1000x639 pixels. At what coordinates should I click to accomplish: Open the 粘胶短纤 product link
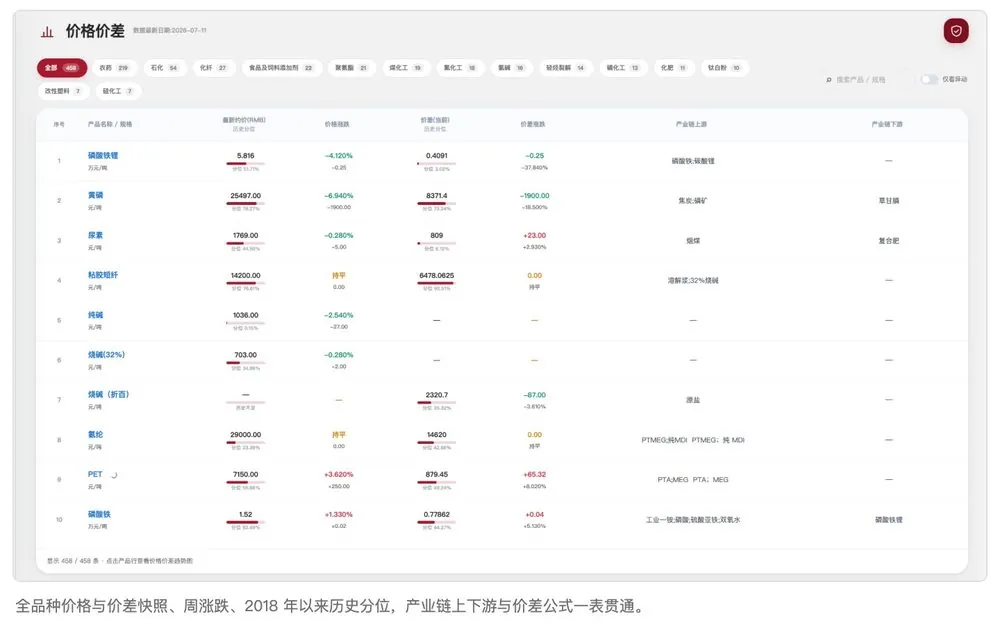coord(103,275)
